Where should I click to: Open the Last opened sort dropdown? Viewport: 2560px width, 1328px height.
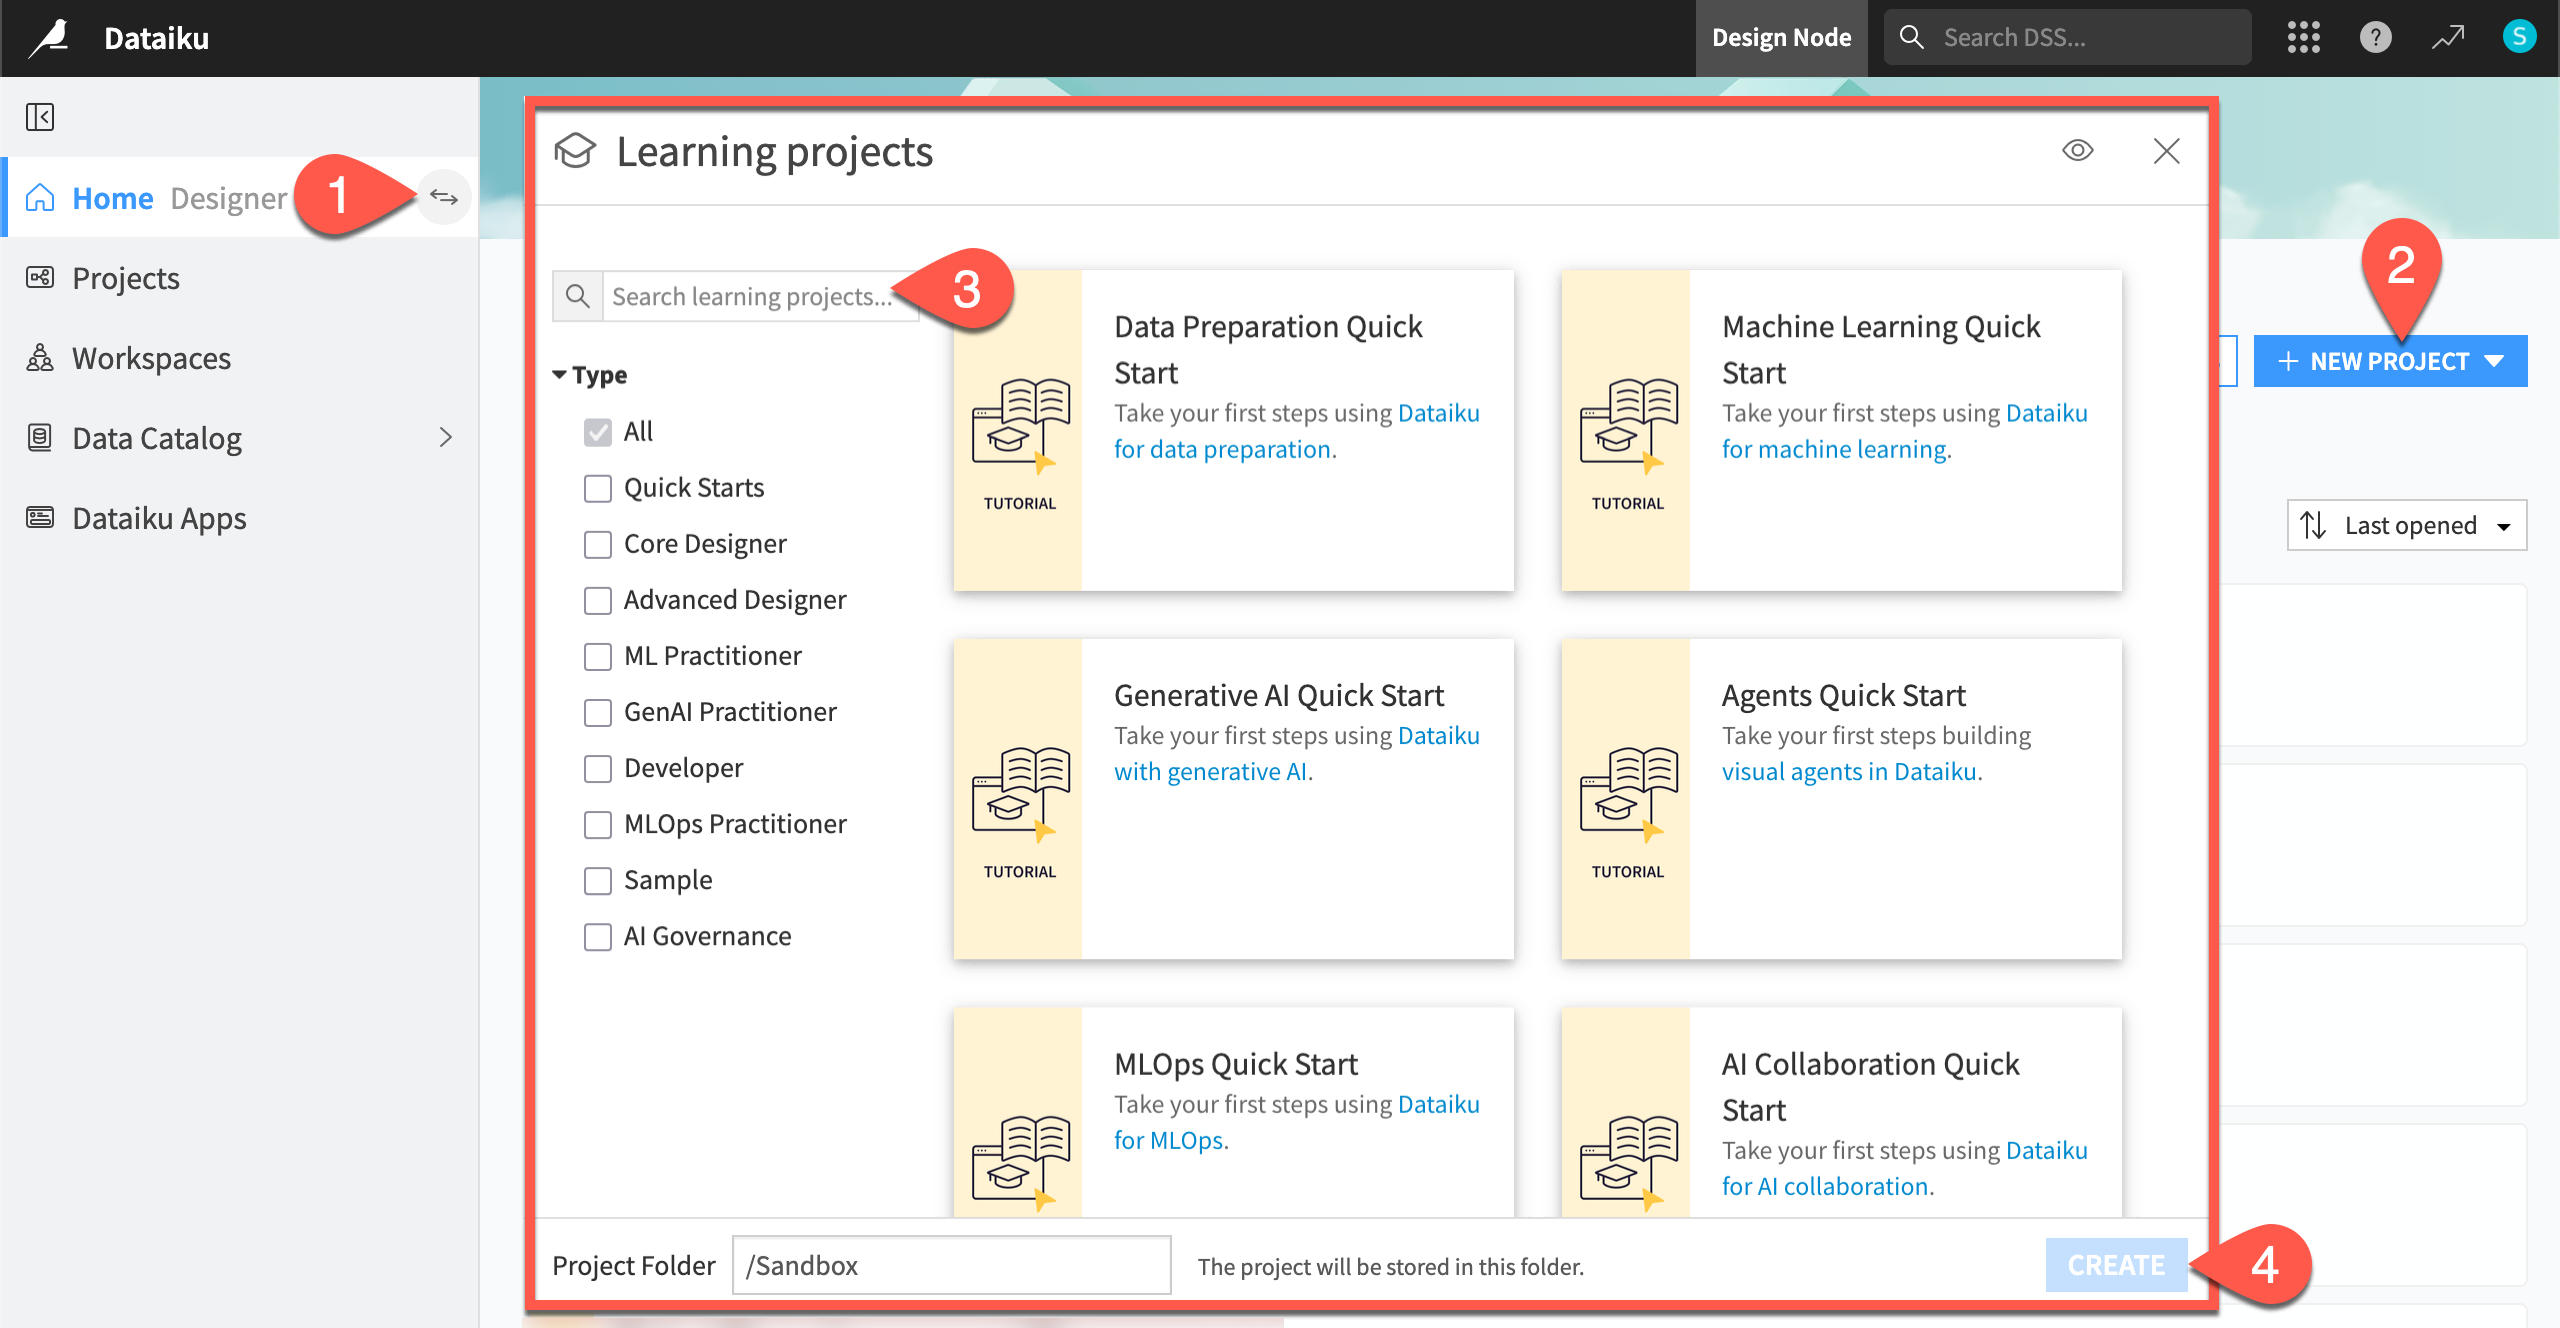2407,525
